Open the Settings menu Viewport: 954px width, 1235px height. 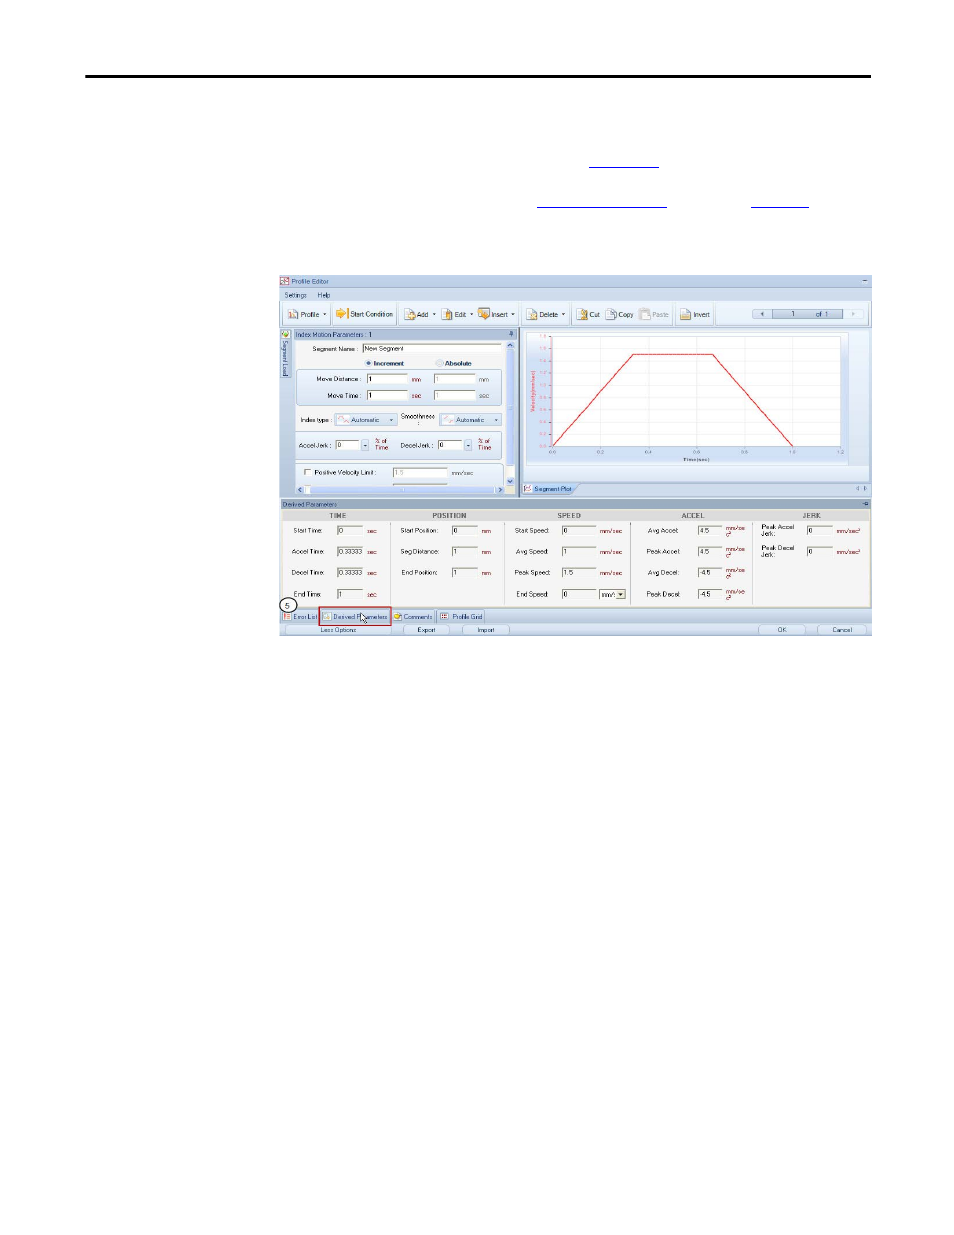[x=296, y=295]
